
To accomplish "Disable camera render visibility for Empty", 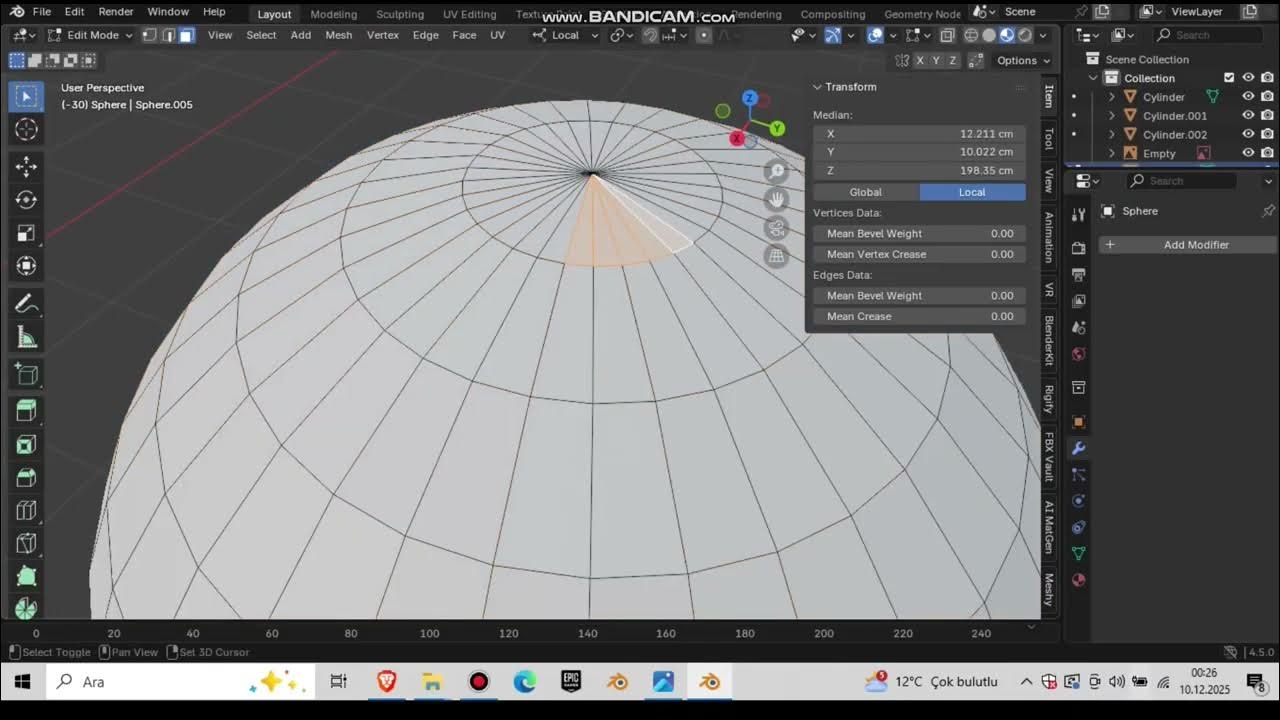I will point(1267,153).
